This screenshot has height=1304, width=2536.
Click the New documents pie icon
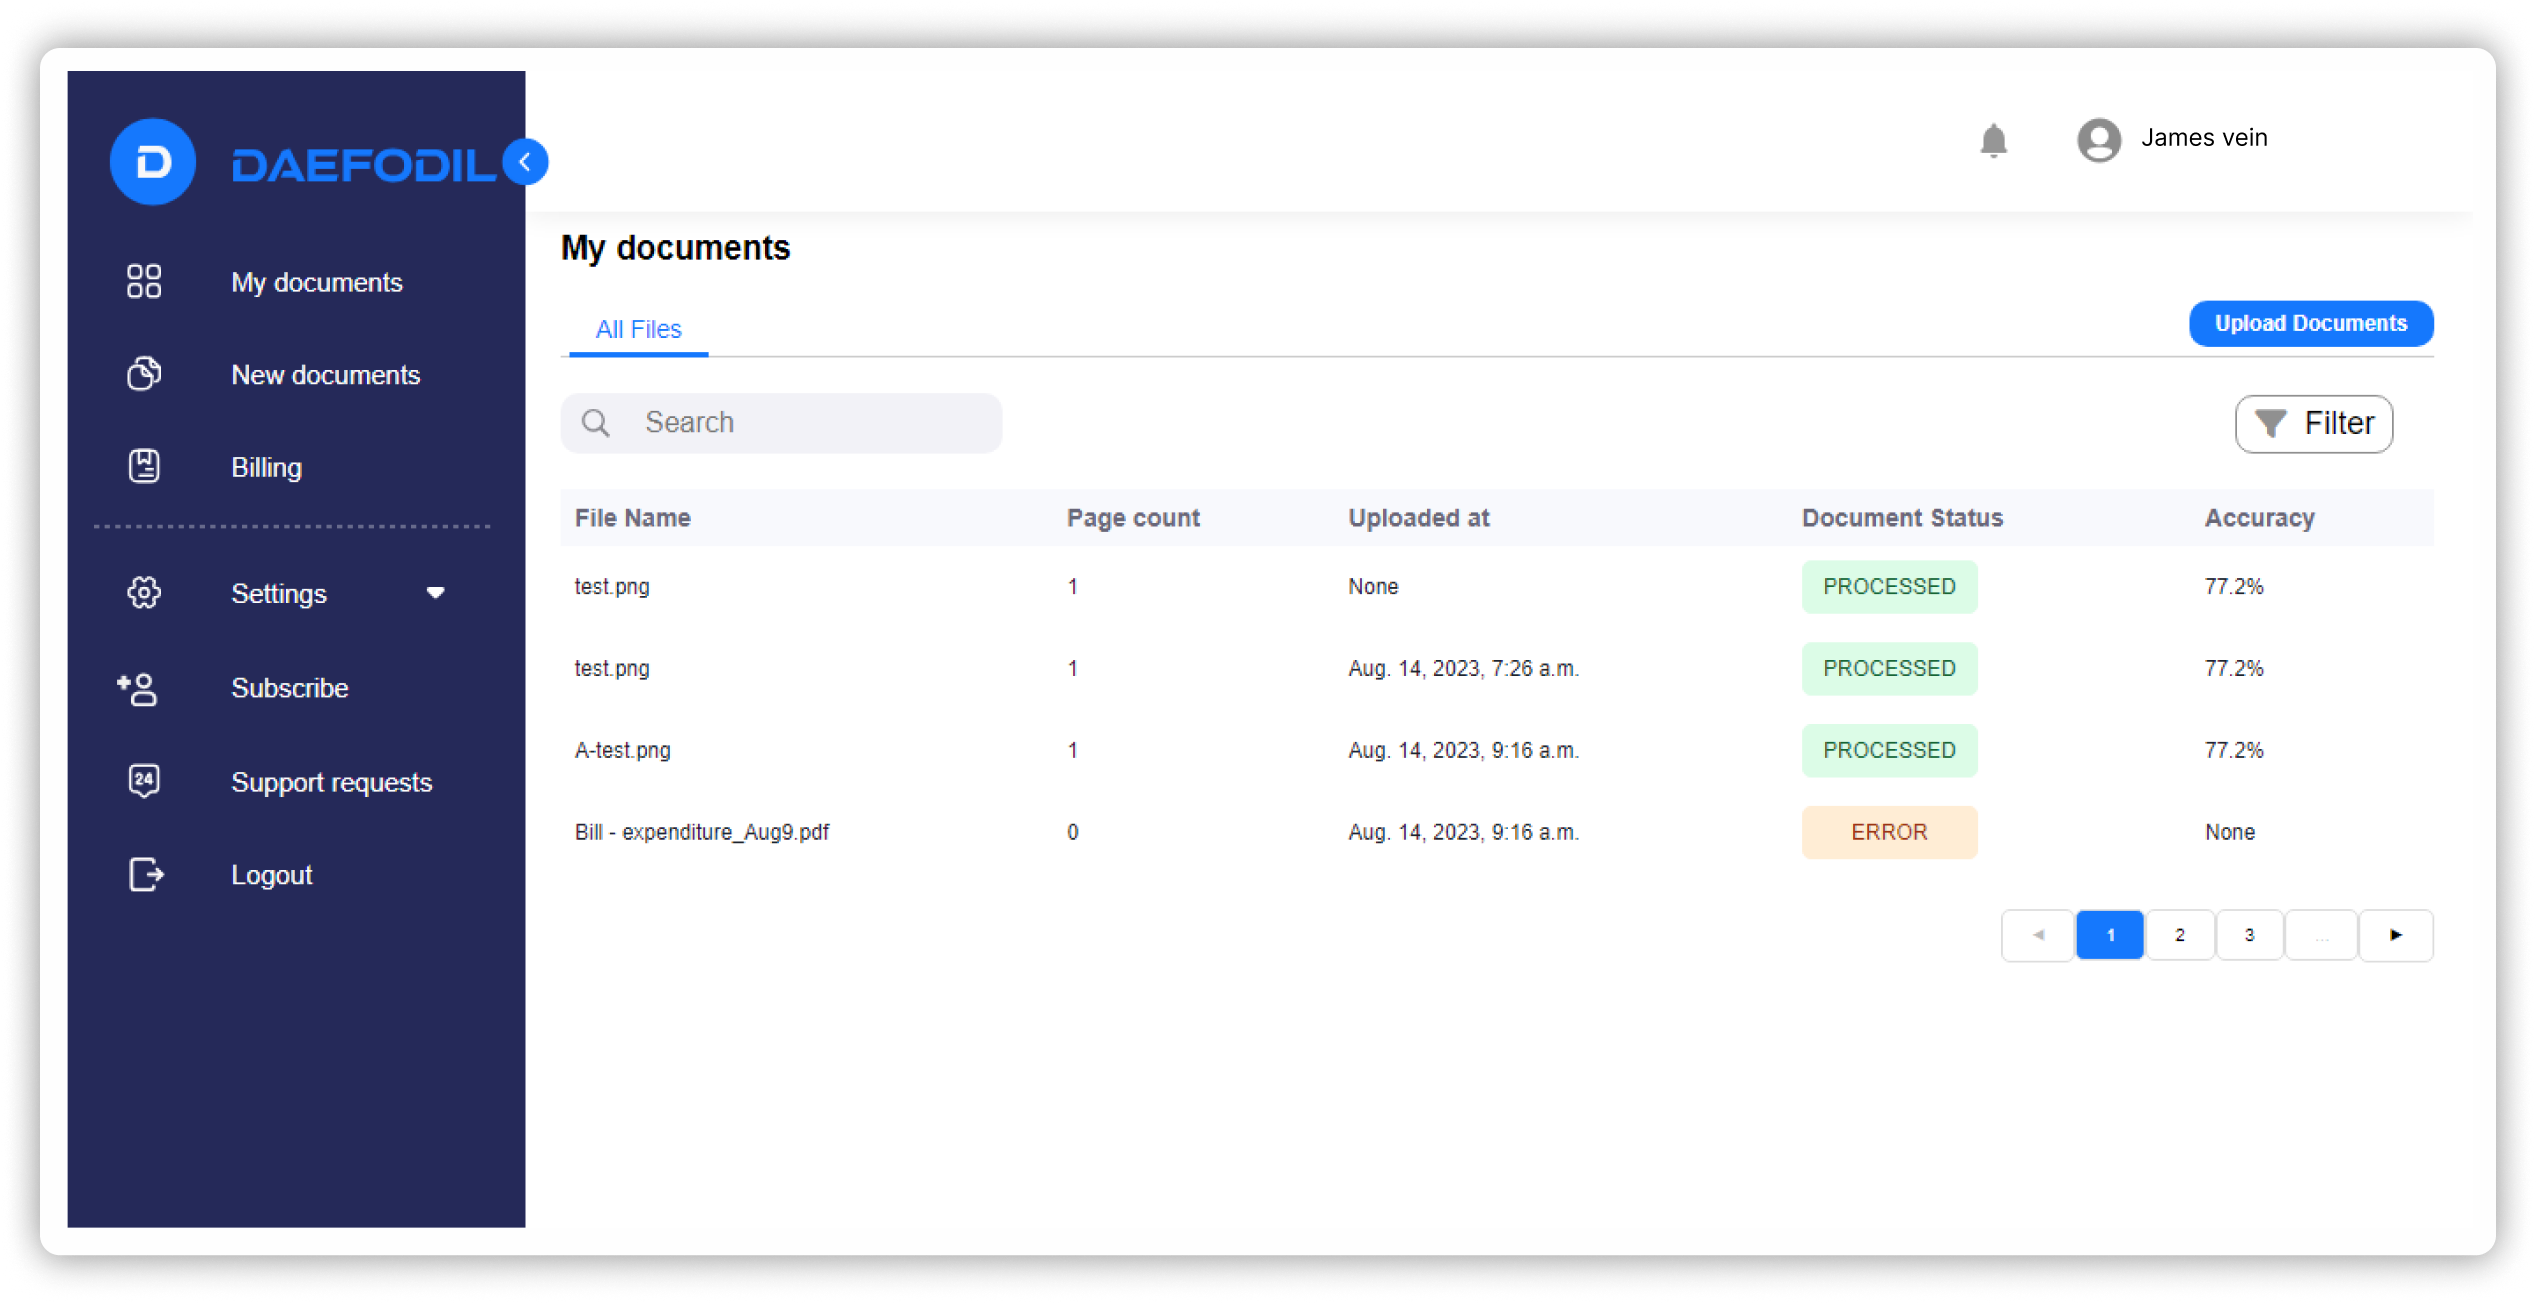pyautogui.click(x=144, y=374)
